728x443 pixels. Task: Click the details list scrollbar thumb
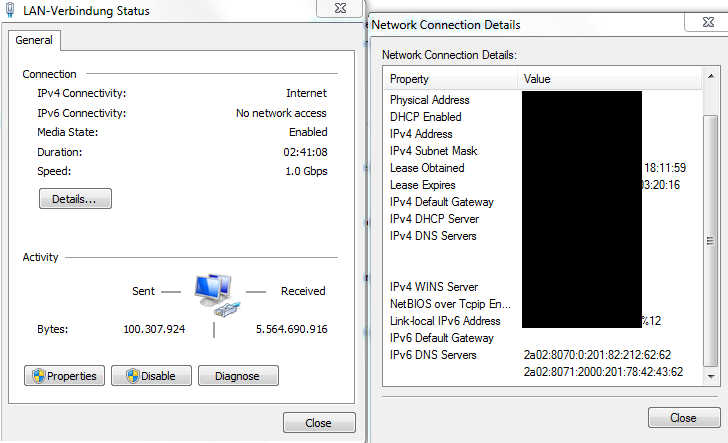pyautogui.click(x=710, y=241)
